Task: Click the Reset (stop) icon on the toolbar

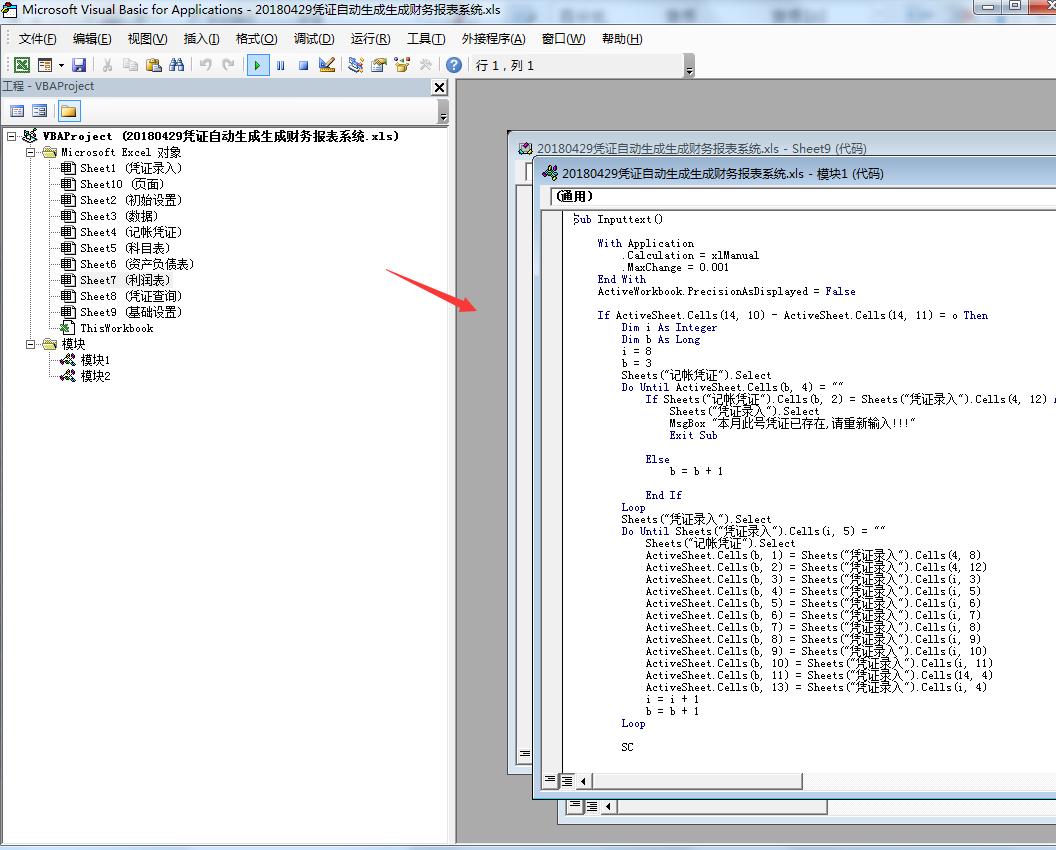Action: pyautogui.click(x=304, y=64)
